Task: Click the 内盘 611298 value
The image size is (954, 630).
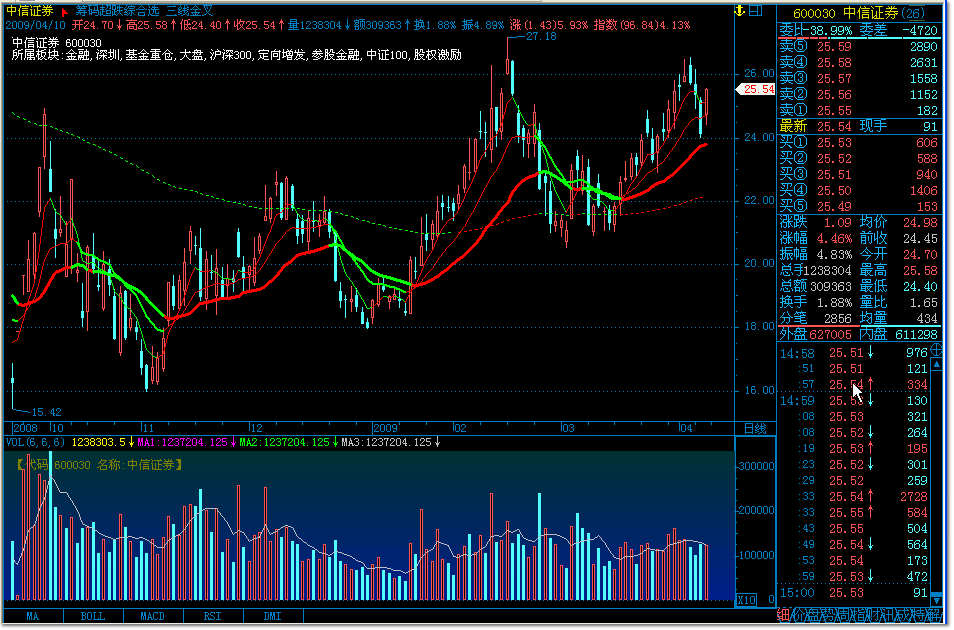Action: pyautogui.click(x=916, y=335)
